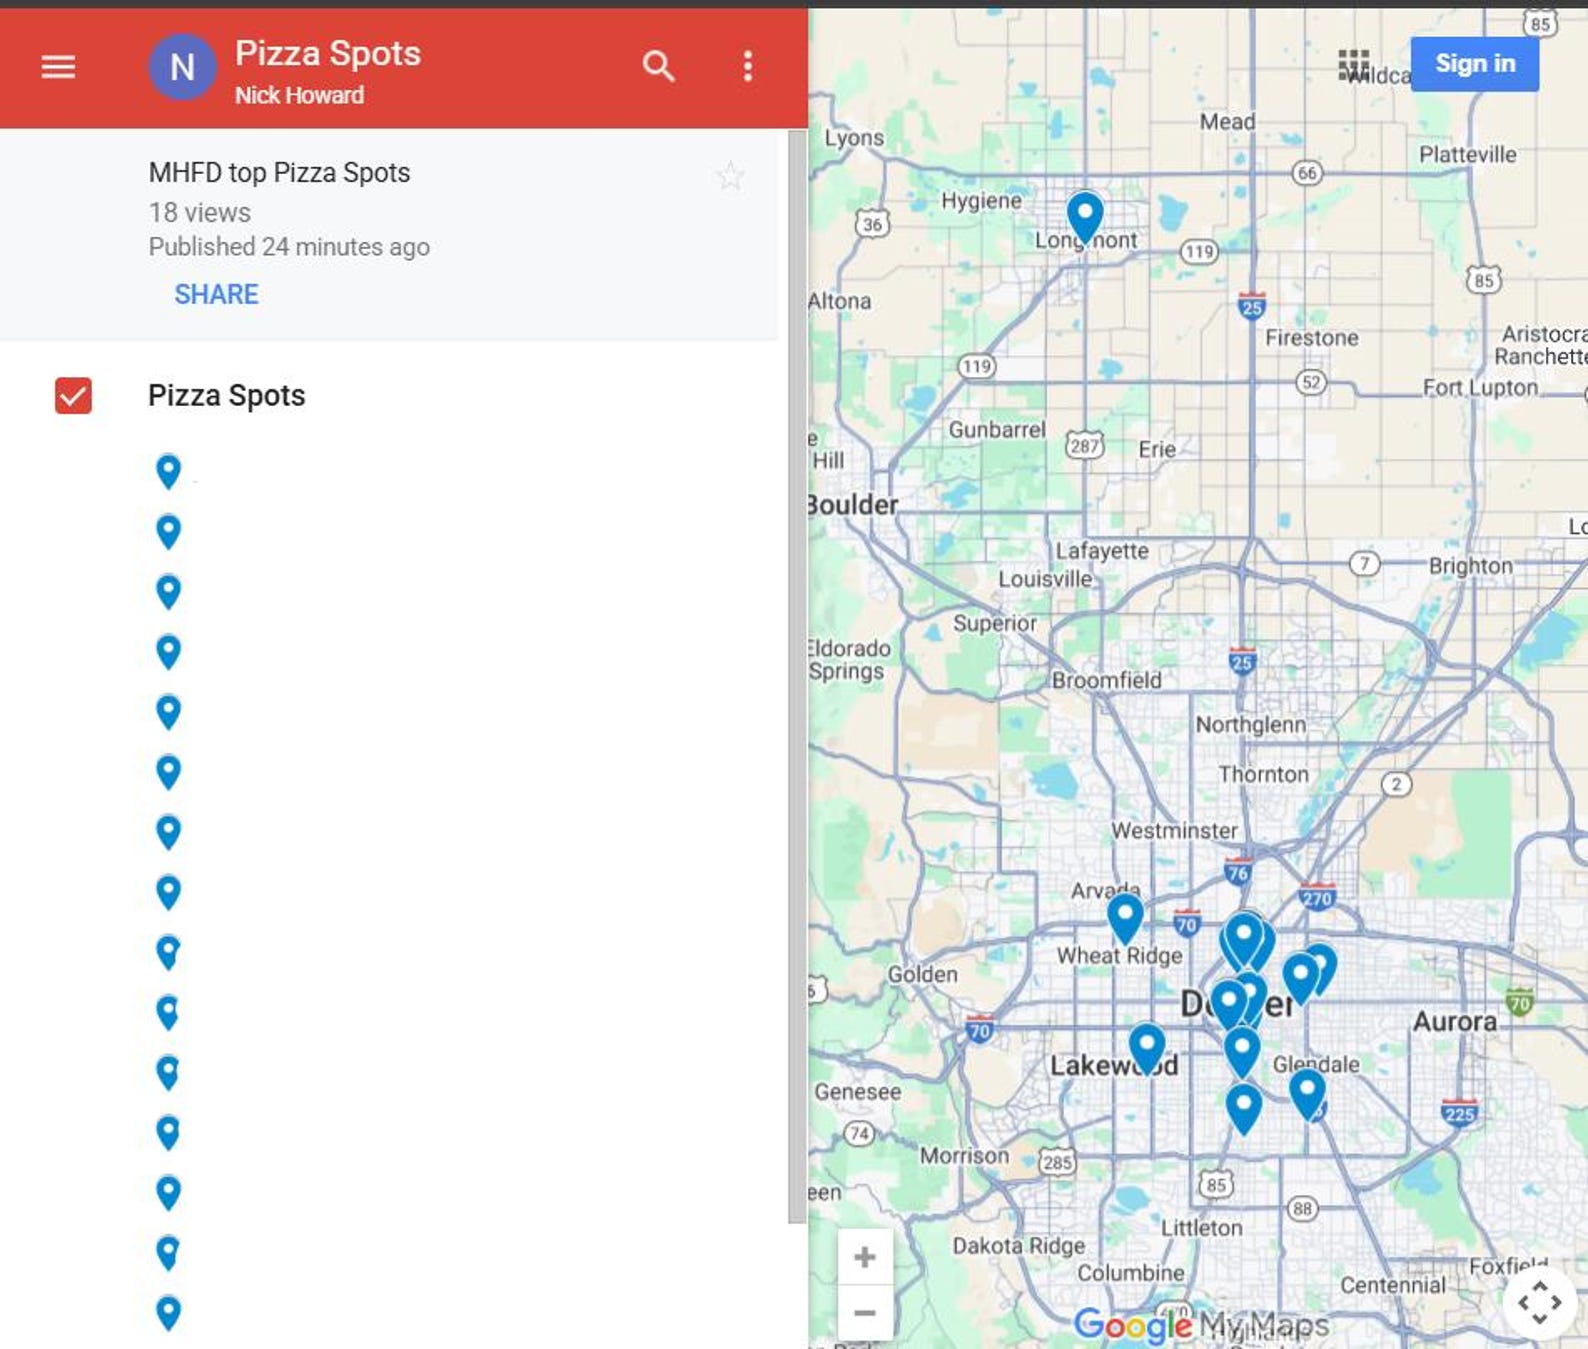Image resolution: width=1588 pixels, height=1349 pixels.
Task: Open the map search magnifier
Action: pyautogui.click(x=658, y=66)
